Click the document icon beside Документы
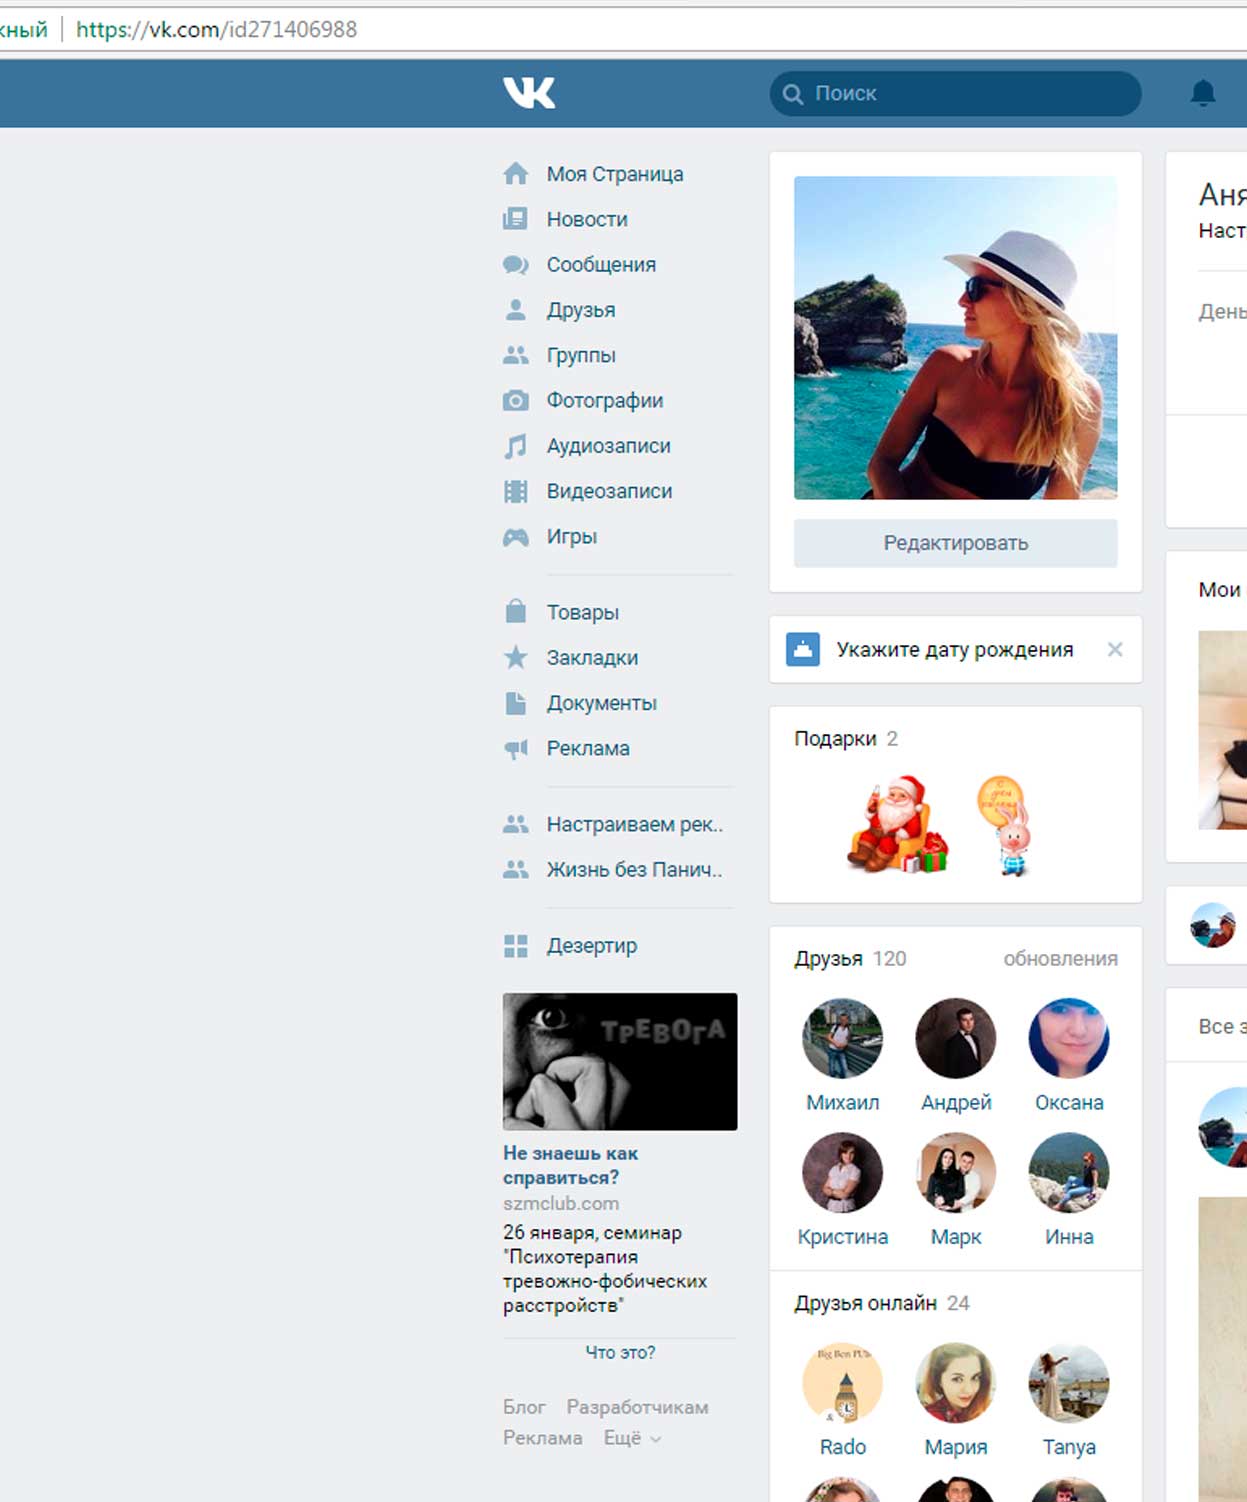The image size is (1247, 1502). tap(516, 703)
